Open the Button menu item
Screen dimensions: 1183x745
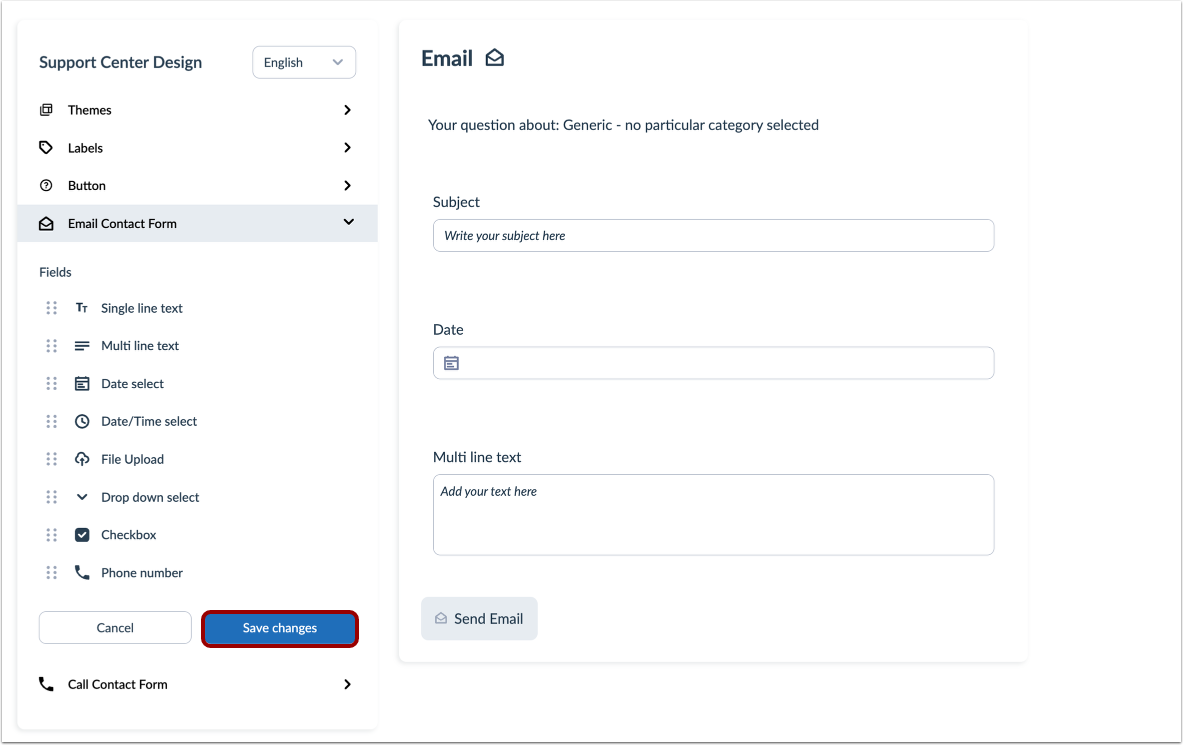(x=197, y=185)
